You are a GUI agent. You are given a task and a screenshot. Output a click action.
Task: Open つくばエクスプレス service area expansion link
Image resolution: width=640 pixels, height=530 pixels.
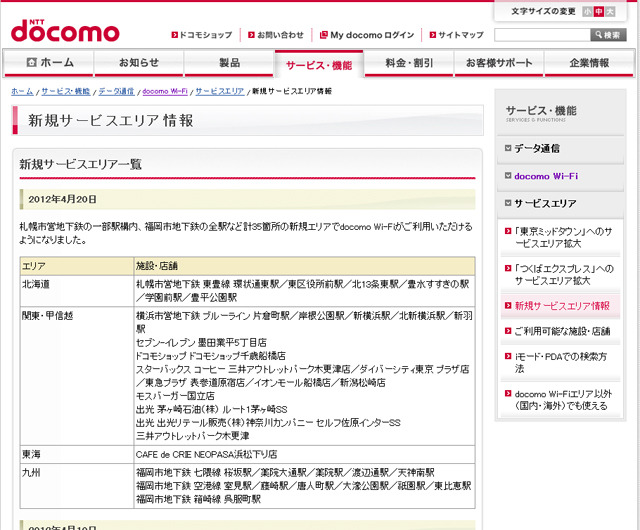pyautogui.click(x=564, y=275)
